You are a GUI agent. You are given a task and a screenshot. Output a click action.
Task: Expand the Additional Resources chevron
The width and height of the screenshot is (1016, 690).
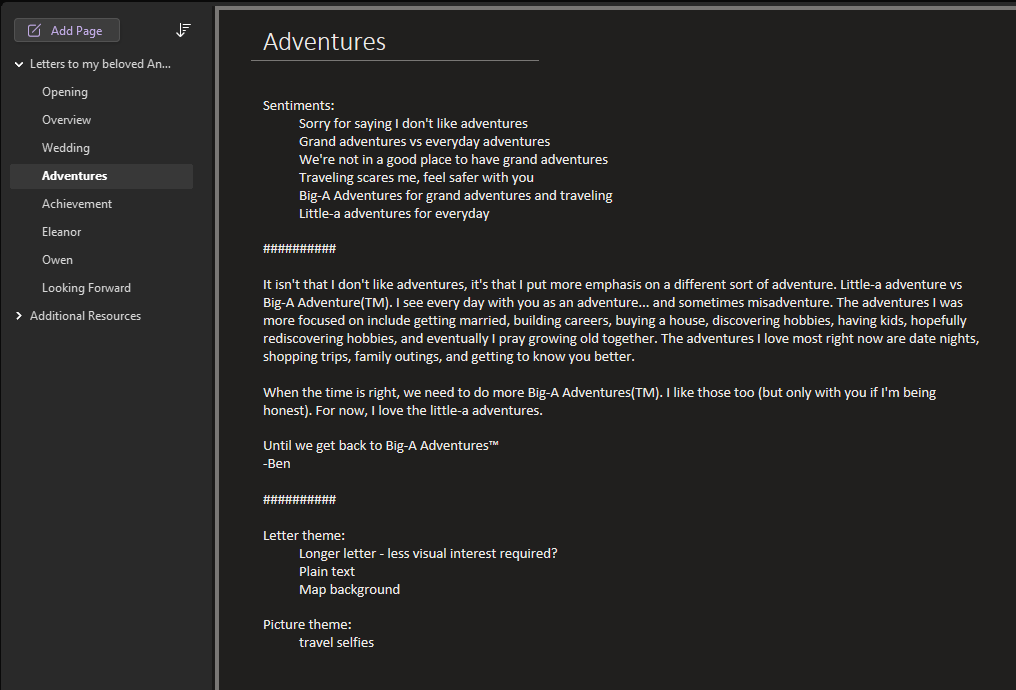pos(19,316)
